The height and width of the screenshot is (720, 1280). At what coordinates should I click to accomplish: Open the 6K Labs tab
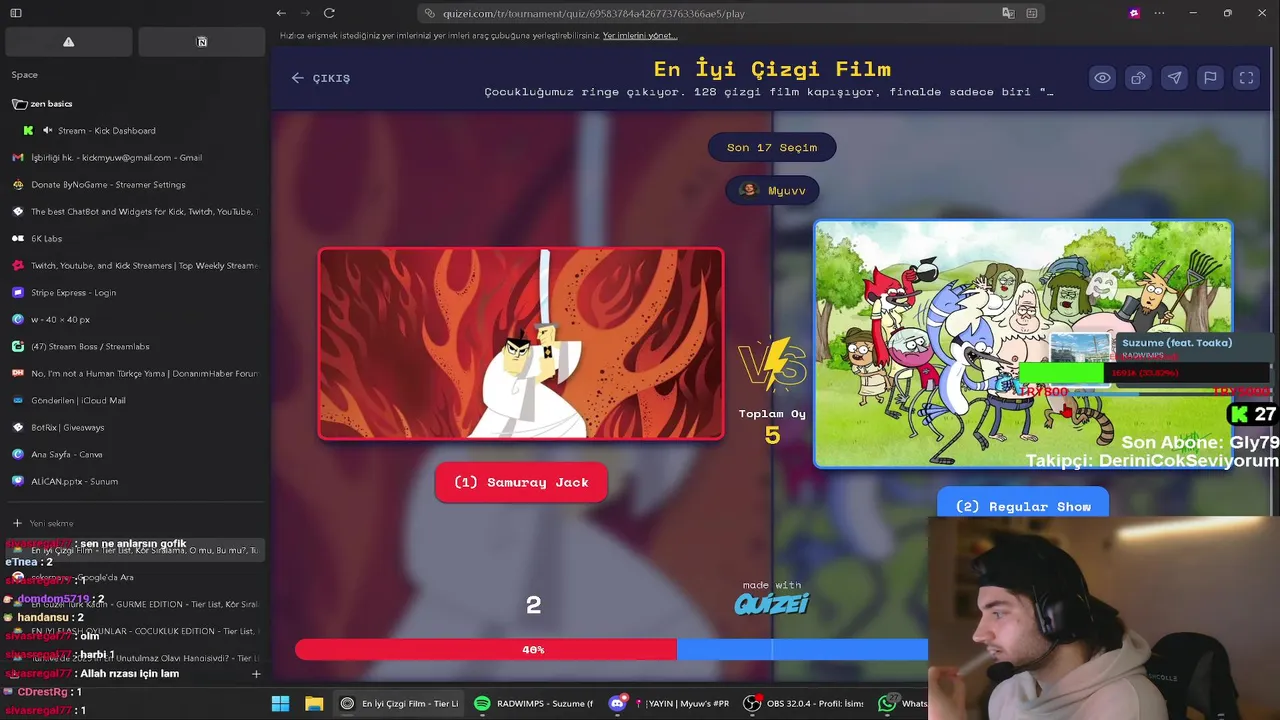pos(134,239)
